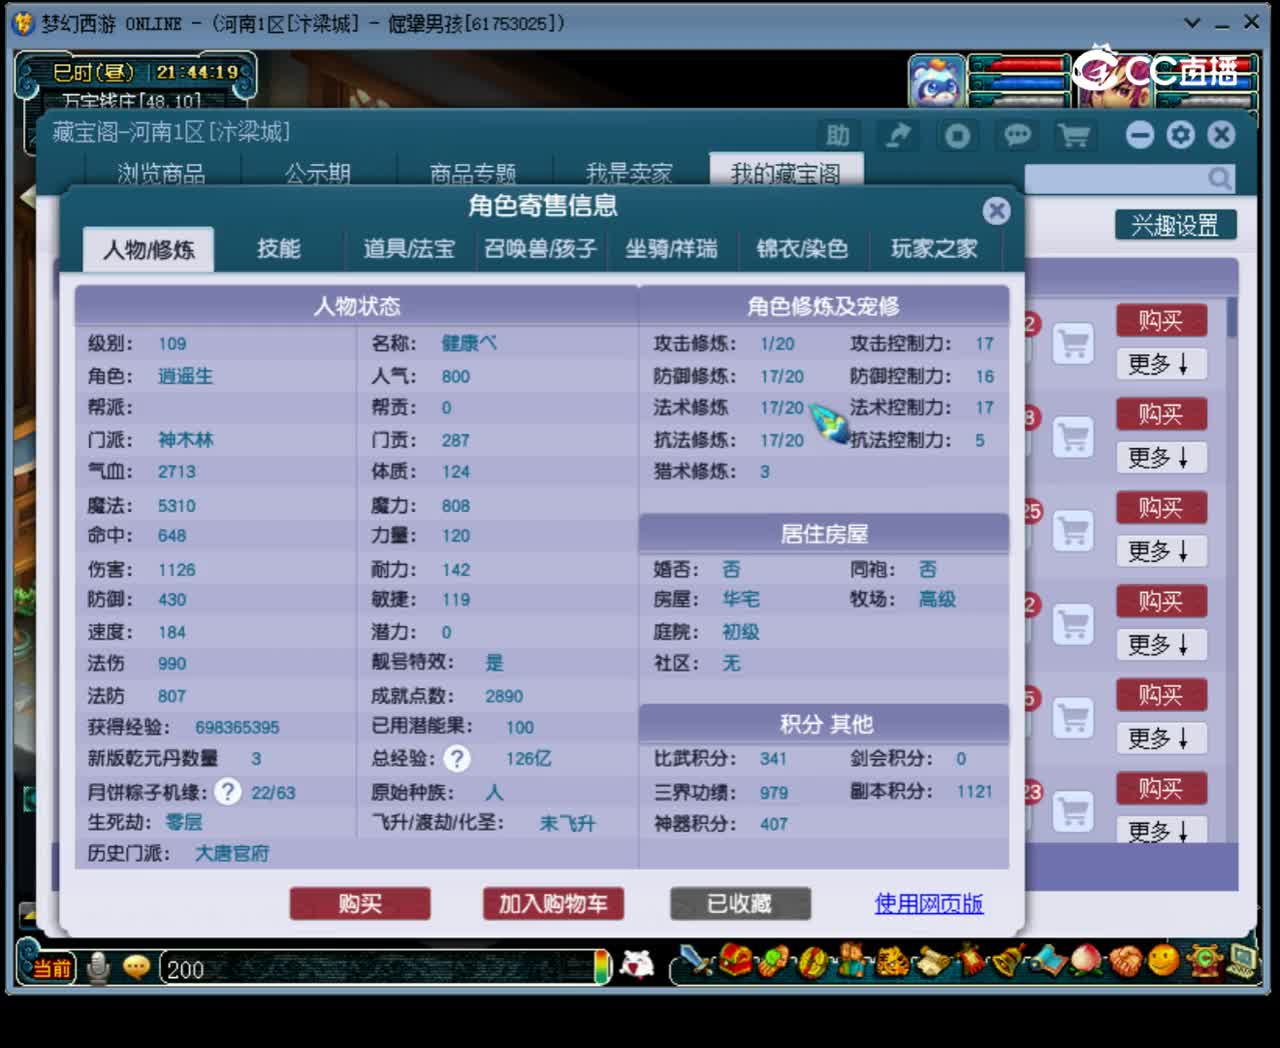The width and height of the screenshot is (1280, 1048).
Task: Toggle the 当前 chat channel button
Action: point(53,968)
